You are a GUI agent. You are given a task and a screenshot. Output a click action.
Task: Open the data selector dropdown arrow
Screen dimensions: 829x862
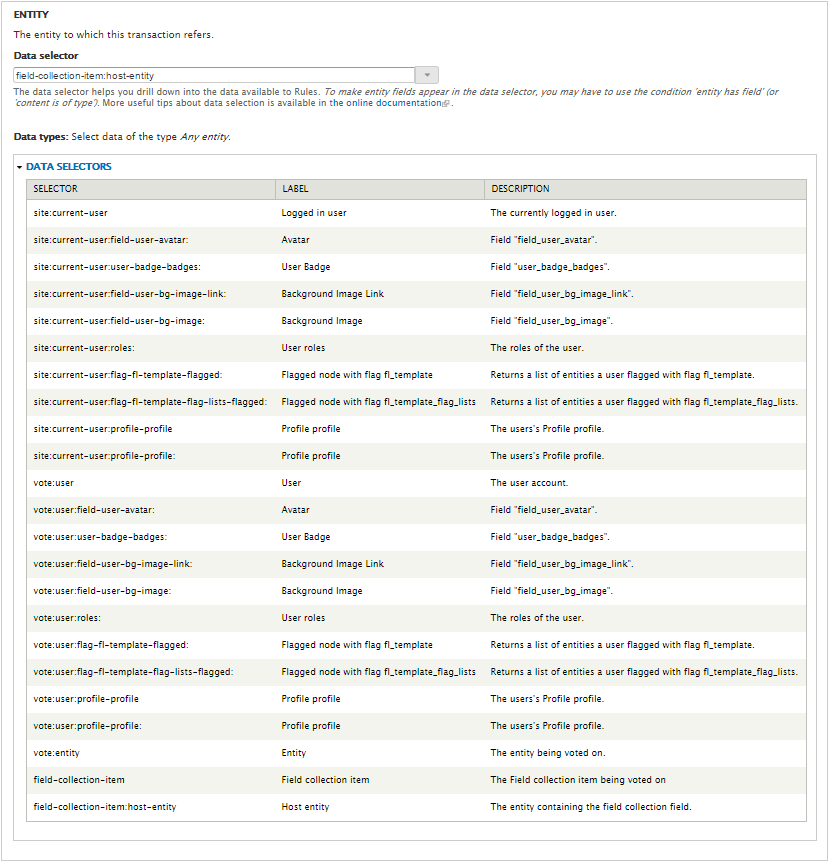coord(427,75)
